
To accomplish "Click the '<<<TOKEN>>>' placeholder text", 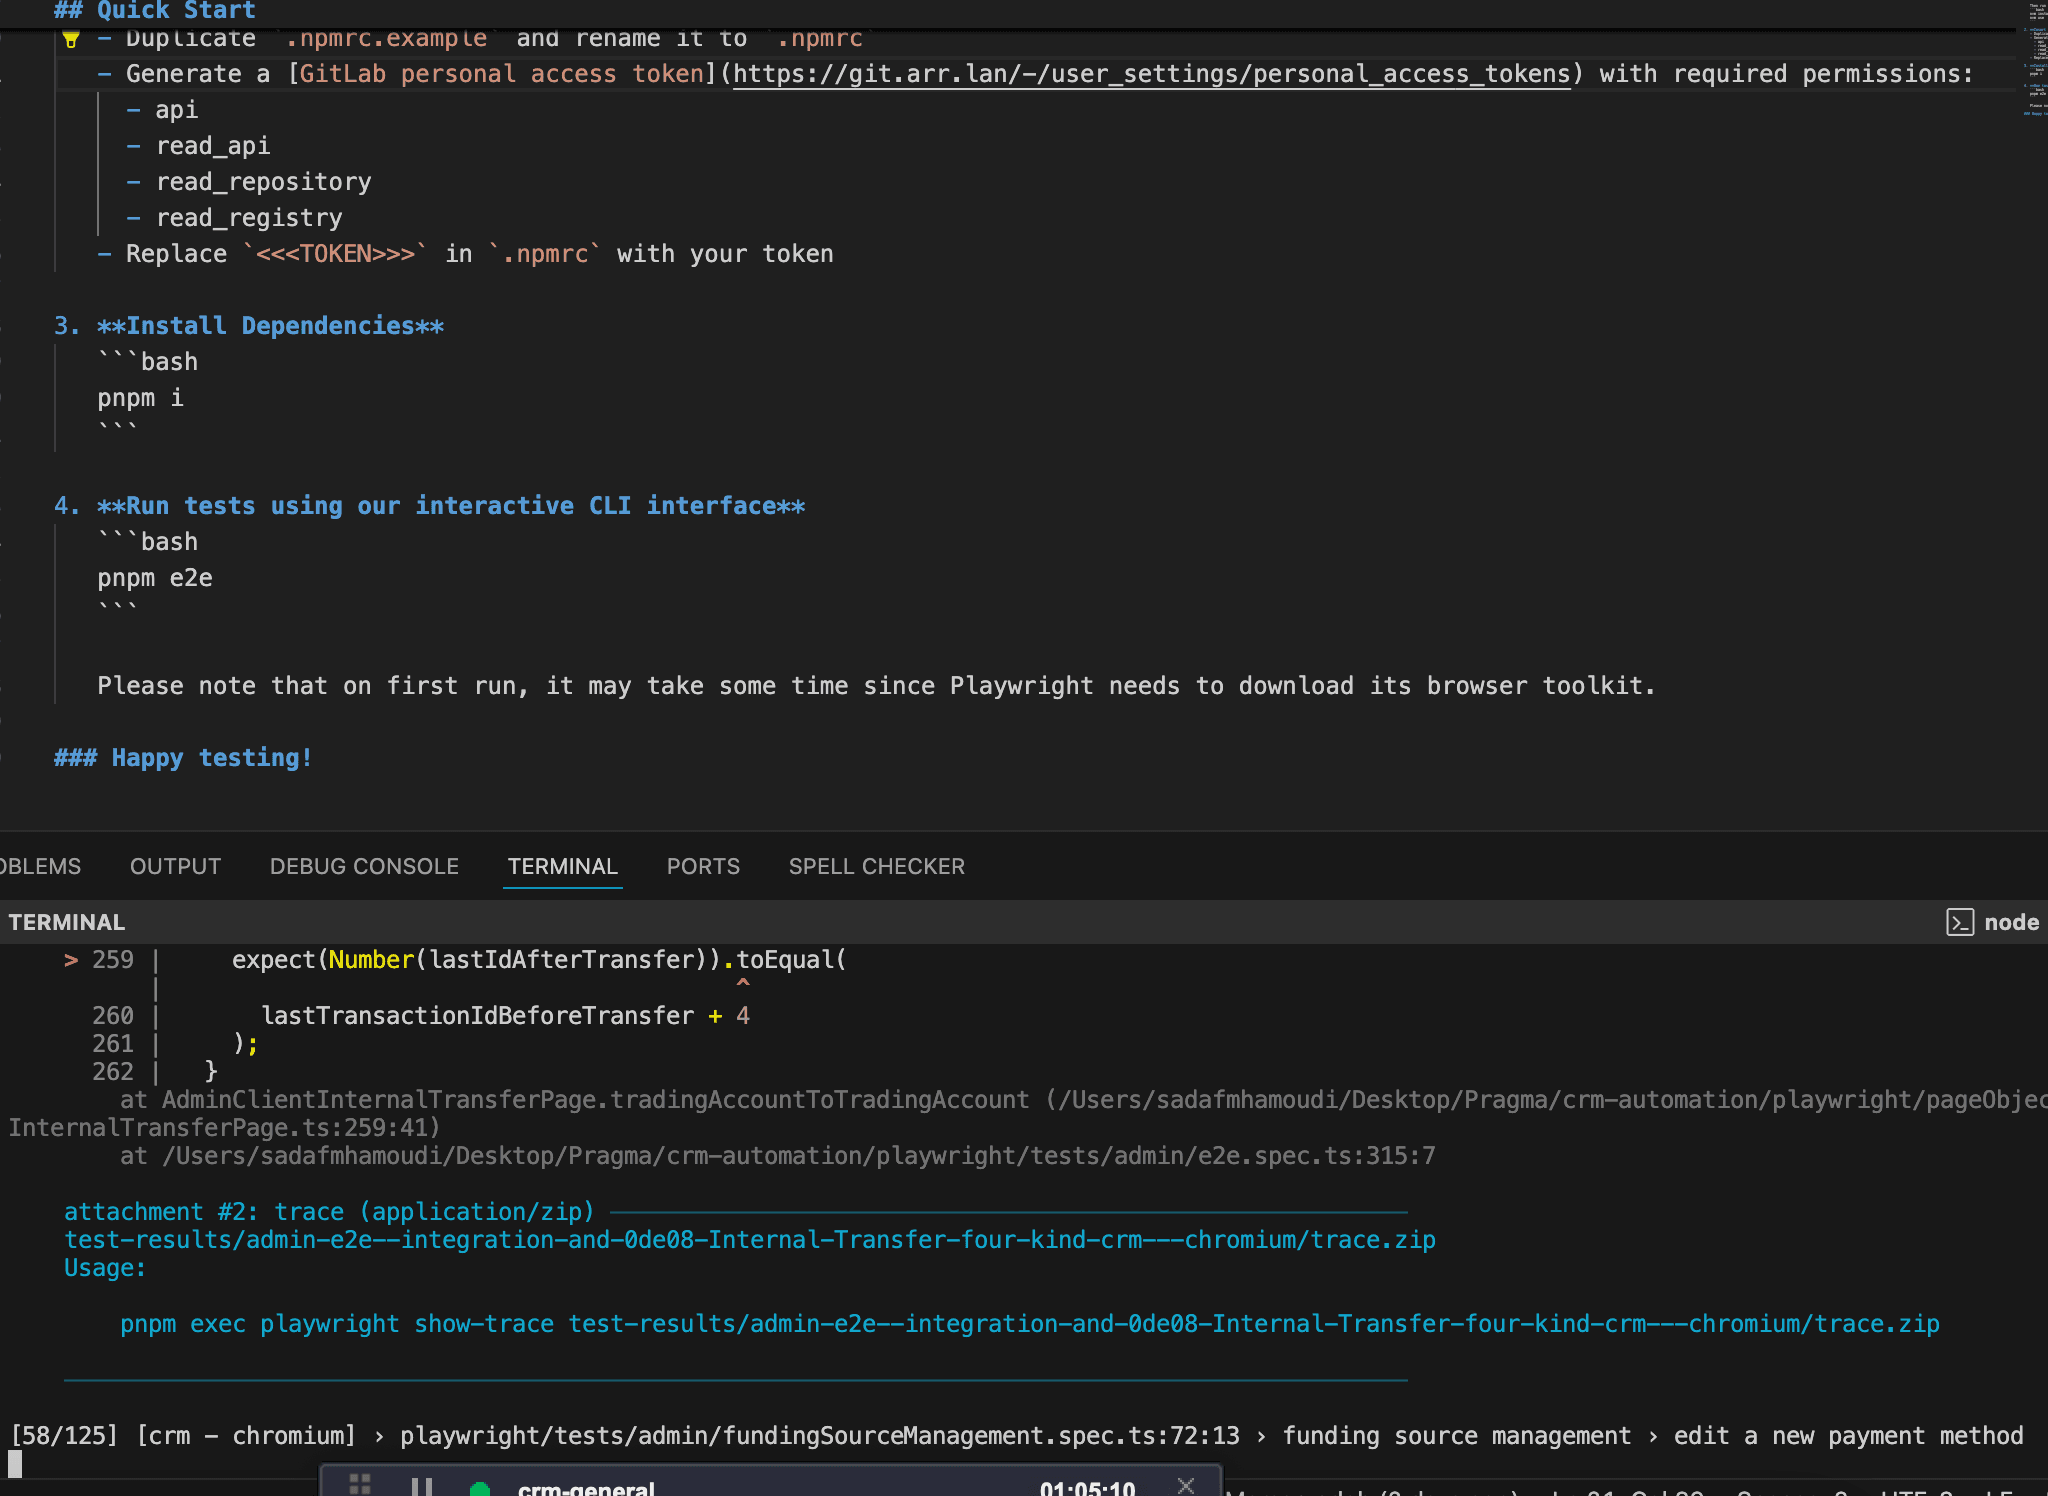I will tap(335, 254).
